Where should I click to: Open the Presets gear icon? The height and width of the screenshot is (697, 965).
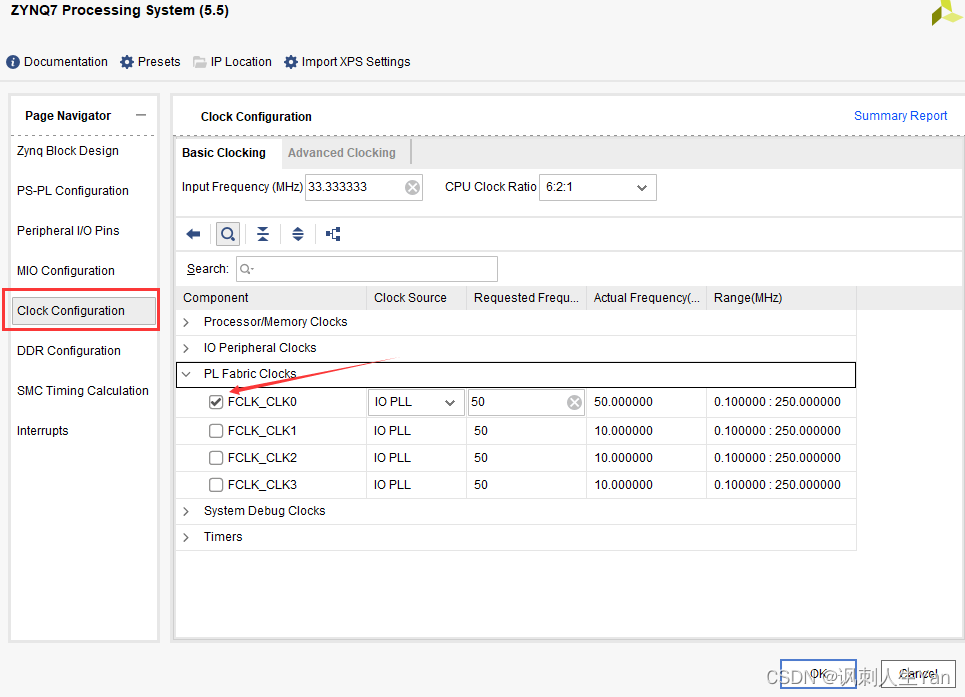click(x=127, y=62)
